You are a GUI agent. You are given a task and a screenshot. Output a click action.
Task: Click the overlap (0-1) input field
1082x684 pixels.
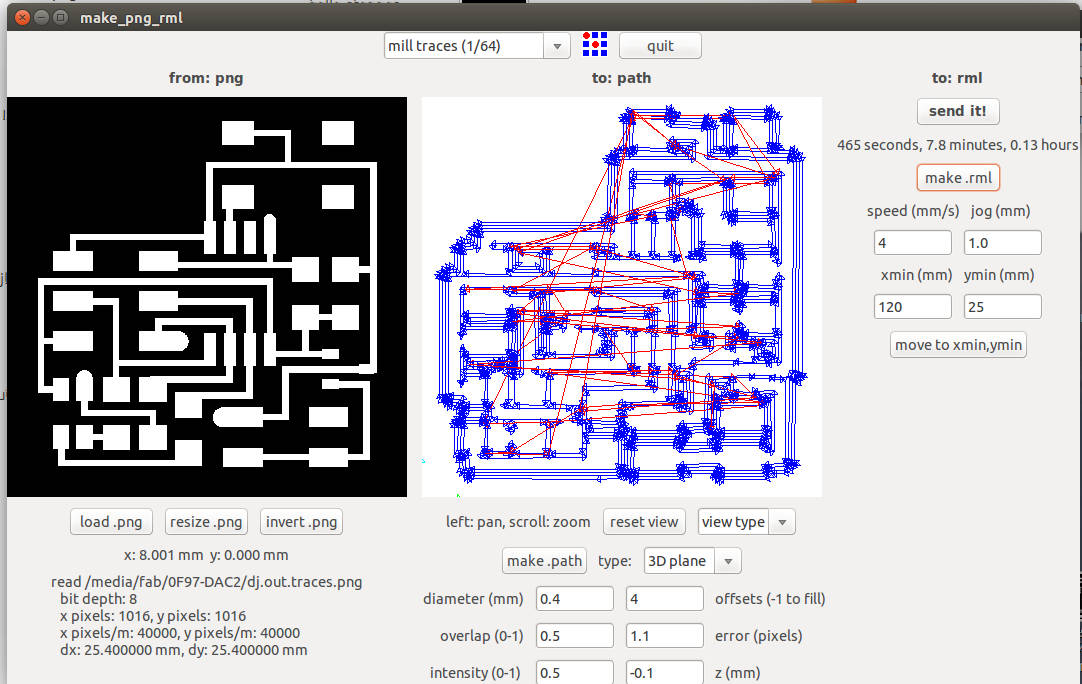(574, 636)
